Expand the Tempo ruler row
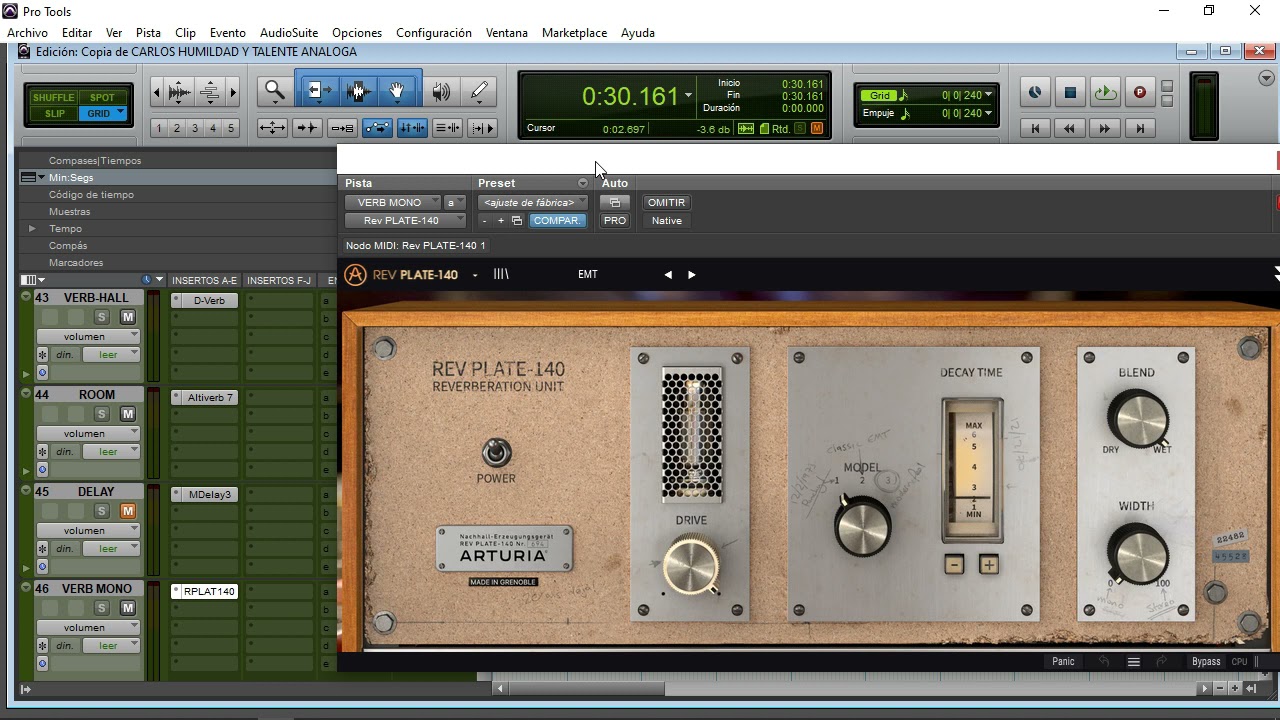Viewport: 1280px width, 720px height. (x=32, y=229)
